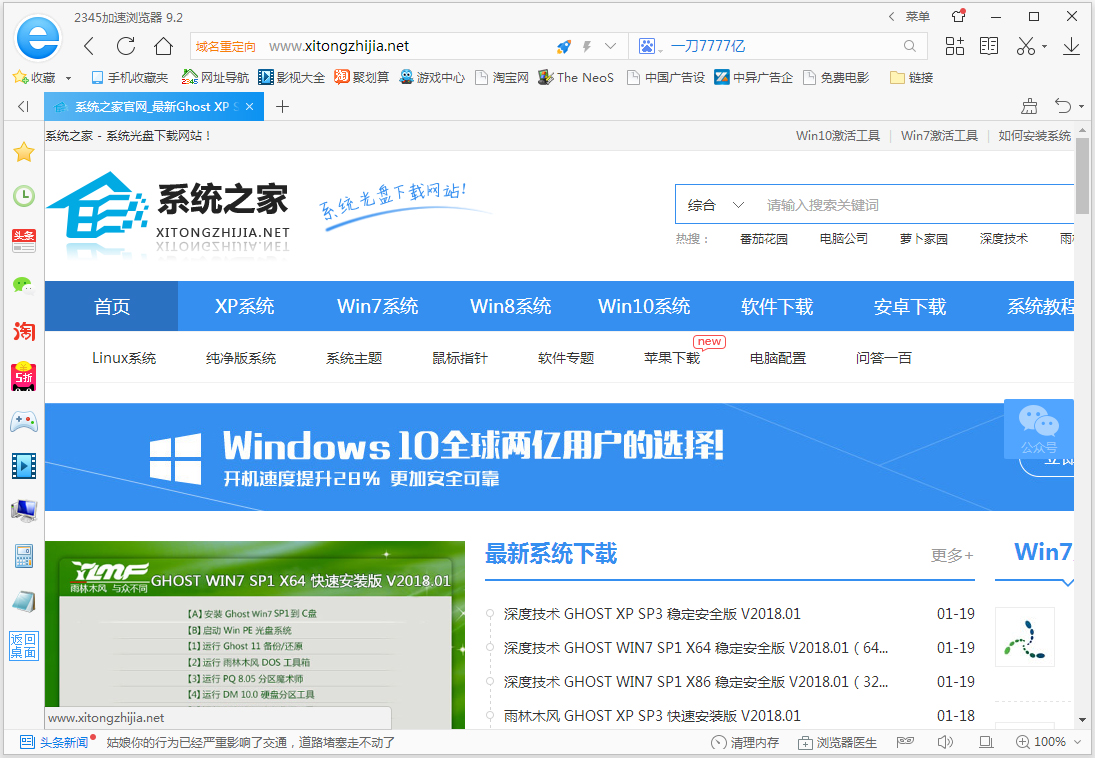Click the skin shirt icon in title bar
The height and width of the screenshot is (758, 1095).
pos(959,16)
